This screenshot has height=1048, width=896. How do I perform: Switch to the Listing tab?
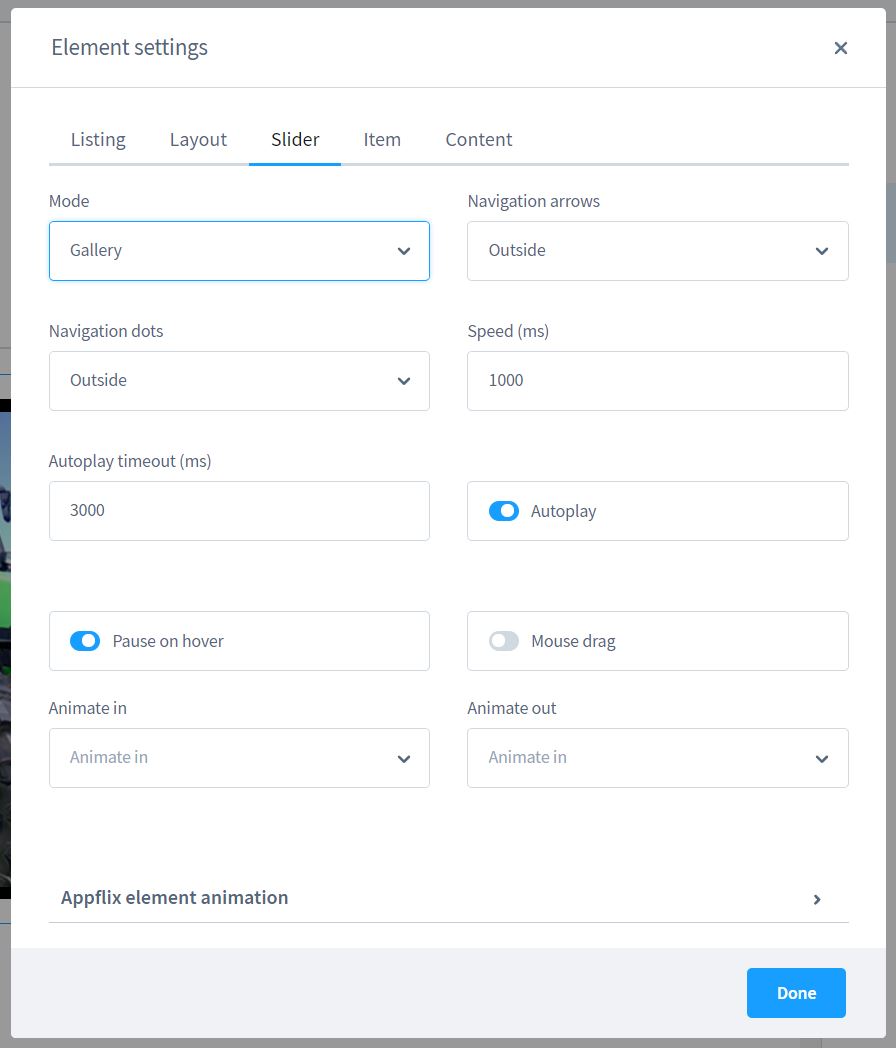pyautogui.click(x=98, y=140)
